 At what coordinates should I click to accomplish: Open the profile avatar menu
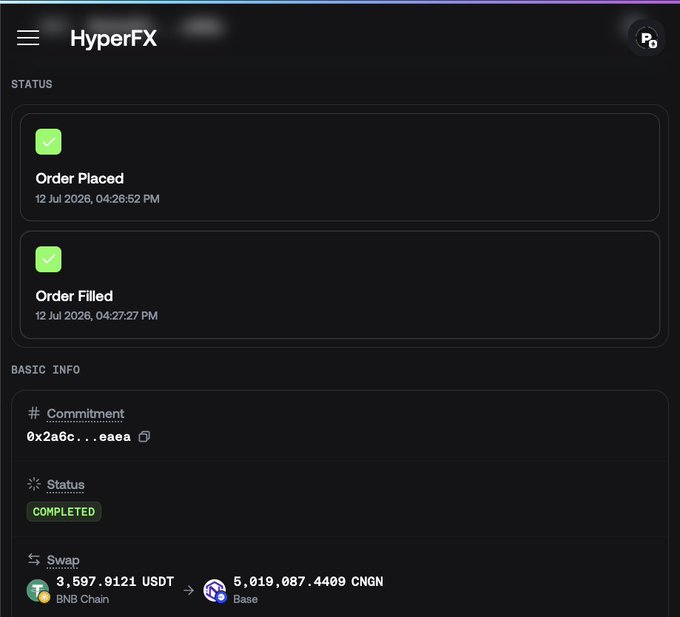point(647,38)
